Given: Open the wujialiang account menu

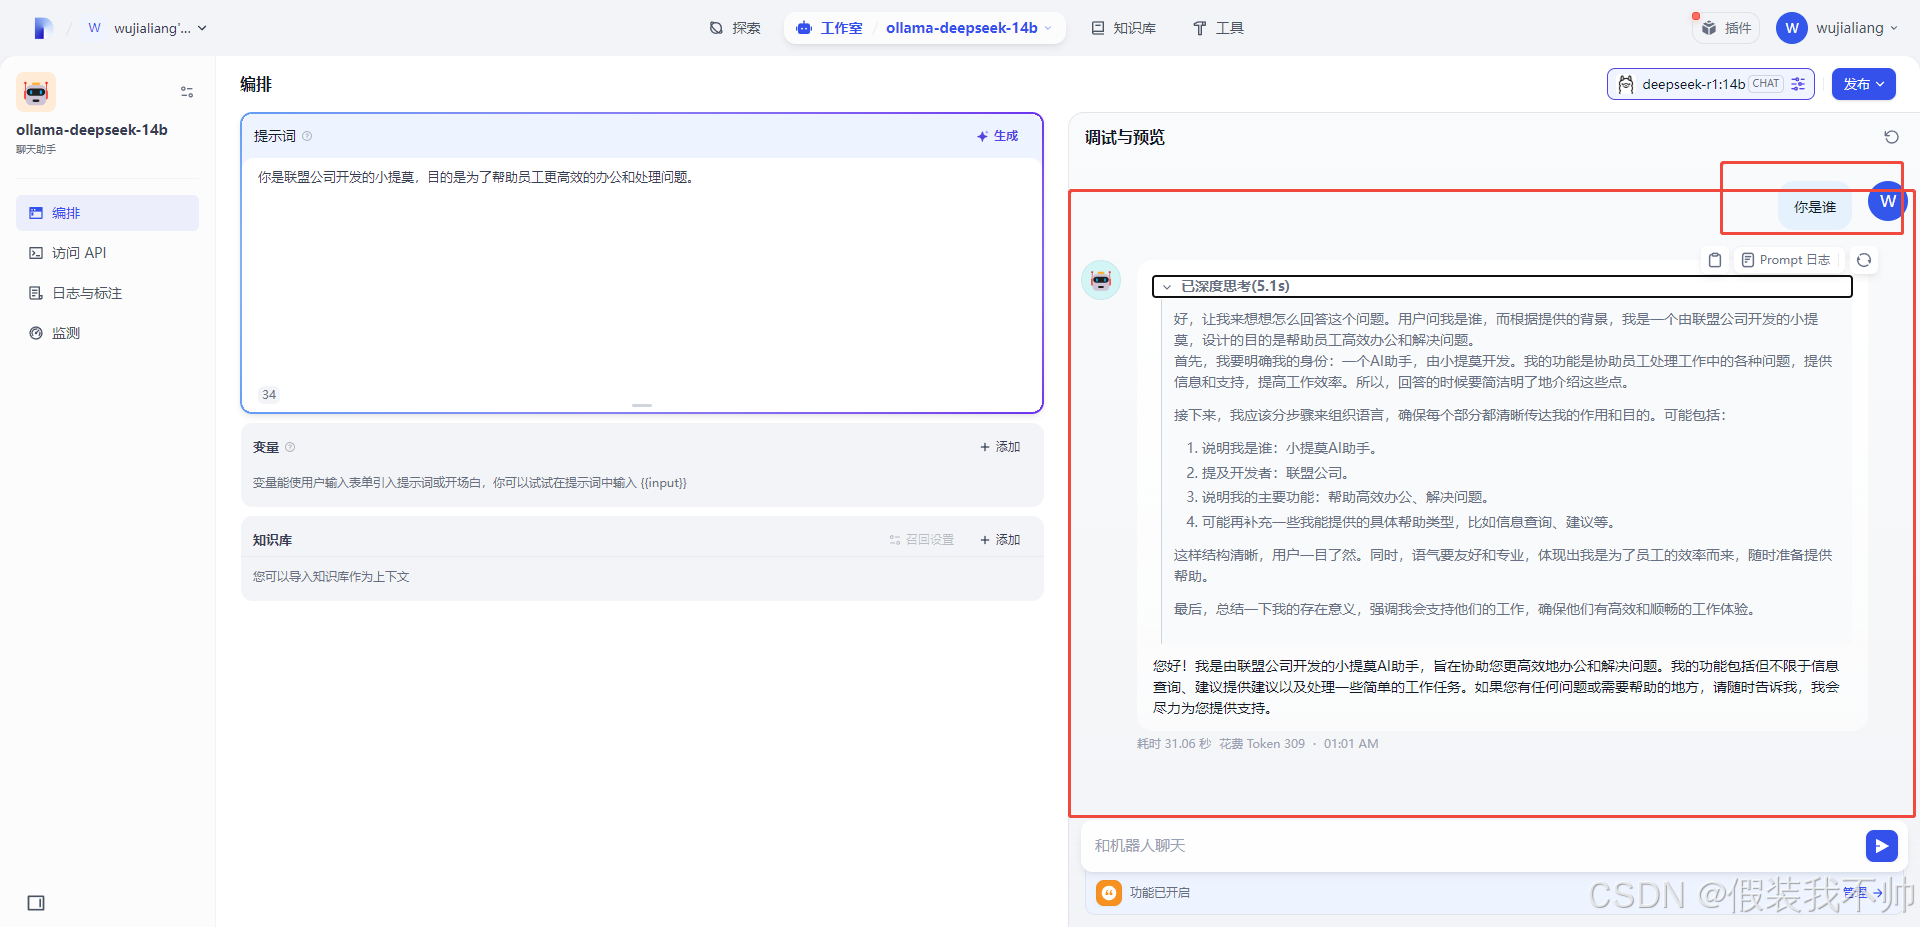Looking at the screenshot, I should (1838, 28).
